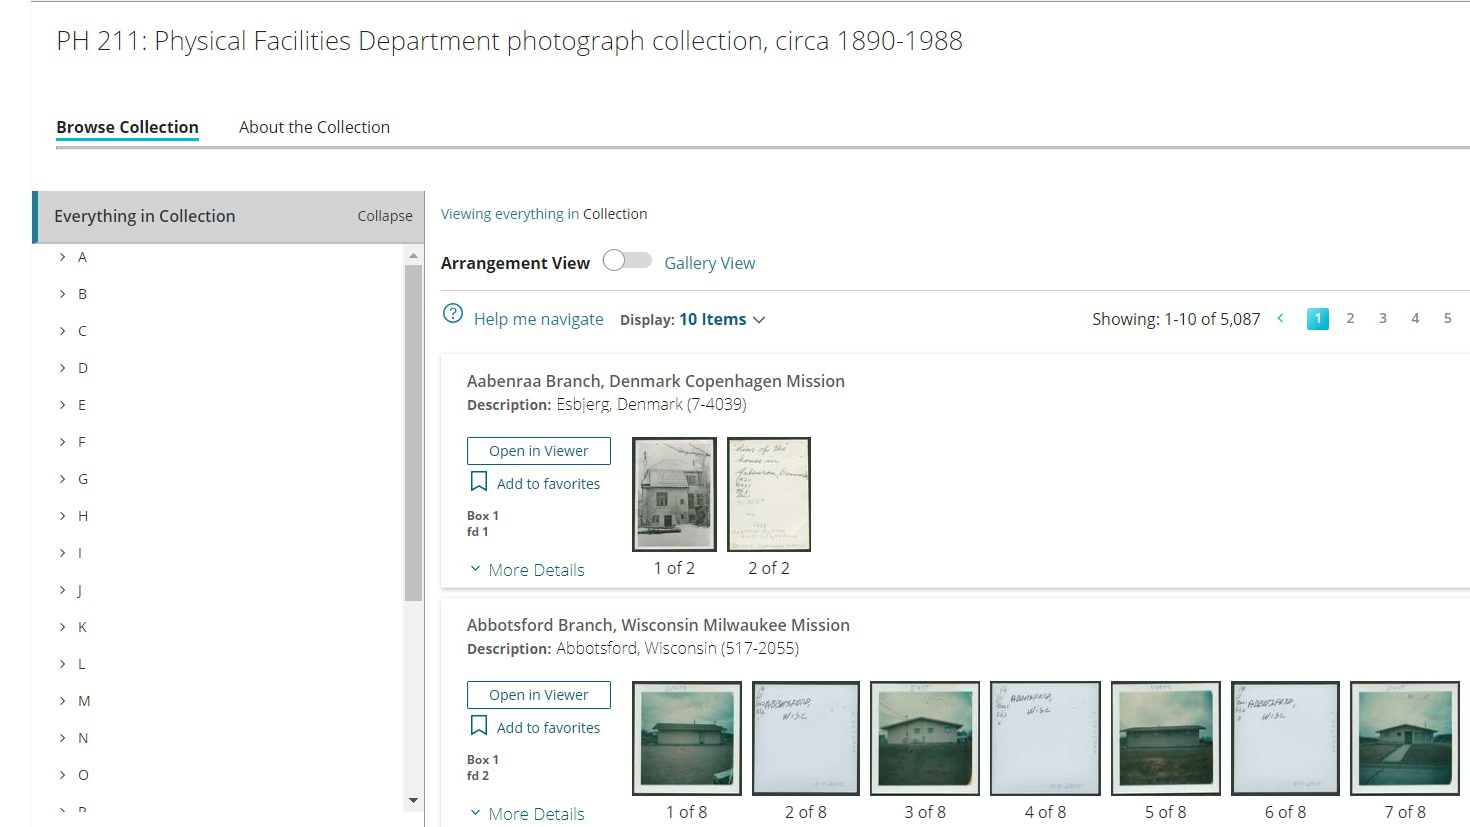Open the Help me navigate question mark icon

point(453,313)
